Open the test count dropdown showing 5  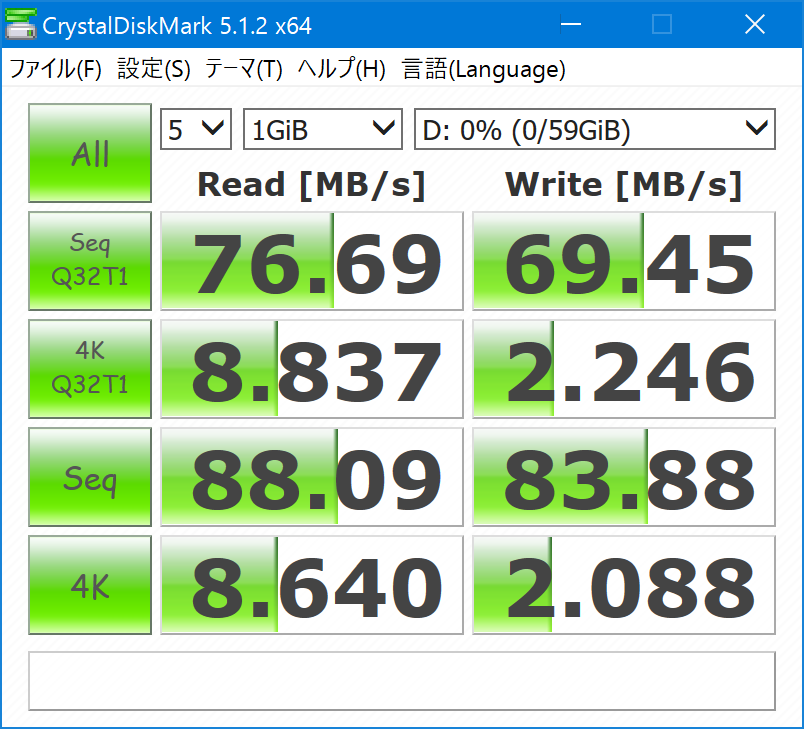tap(196, 129)
